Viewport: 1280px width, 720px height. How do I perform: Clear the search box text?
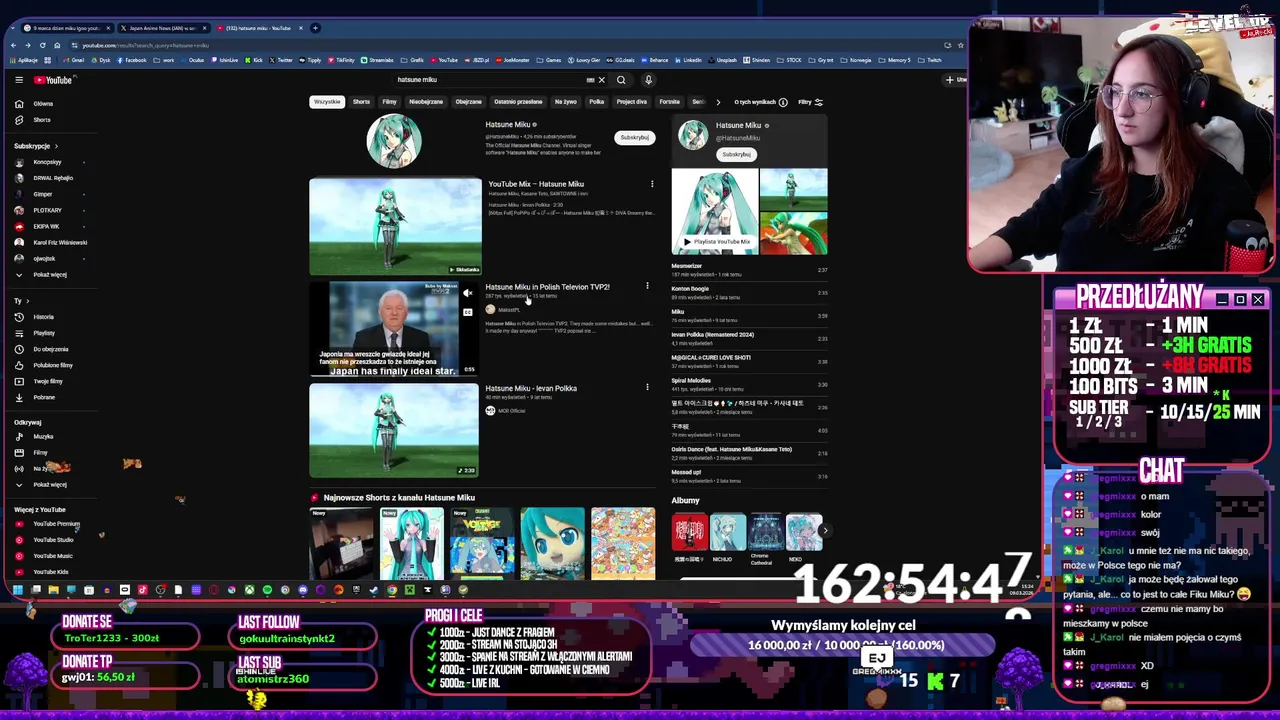pyautogui.click(x=601, y=80)
